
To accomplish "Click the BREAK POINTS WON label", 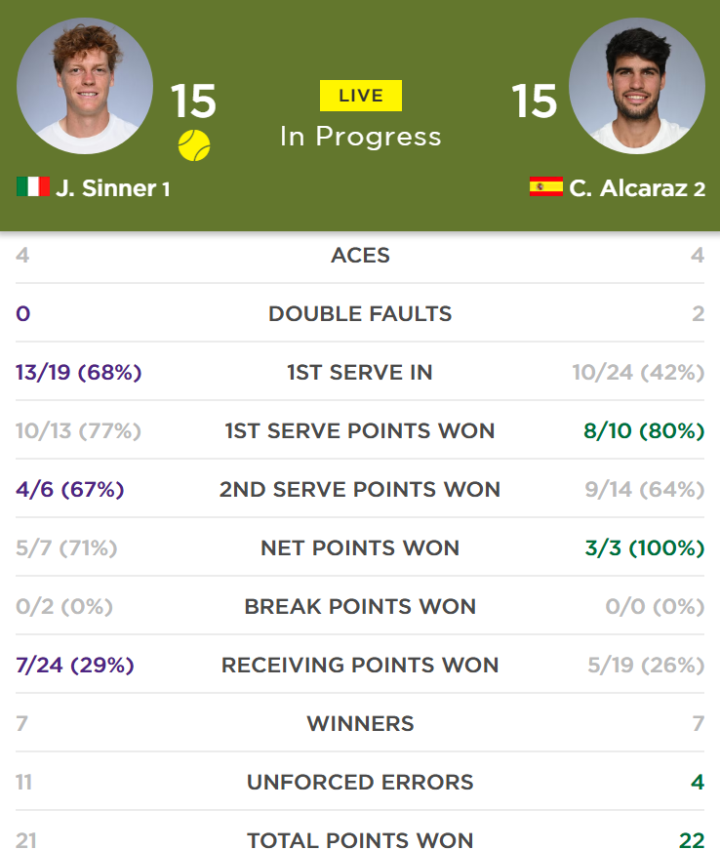I will click(360, 607).
